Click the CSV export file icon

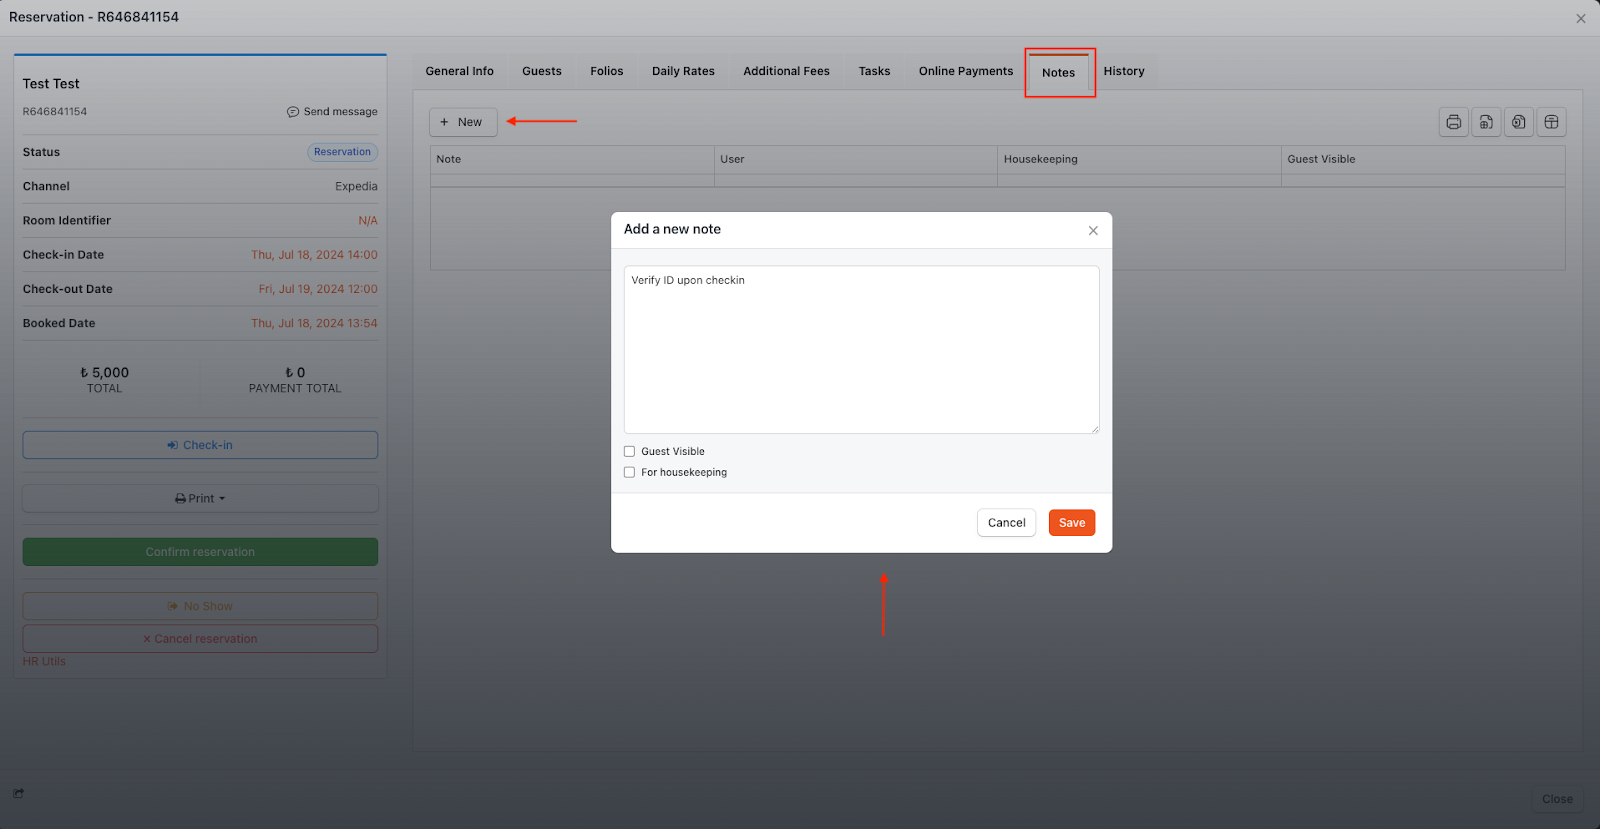(x=1486, y=122)
